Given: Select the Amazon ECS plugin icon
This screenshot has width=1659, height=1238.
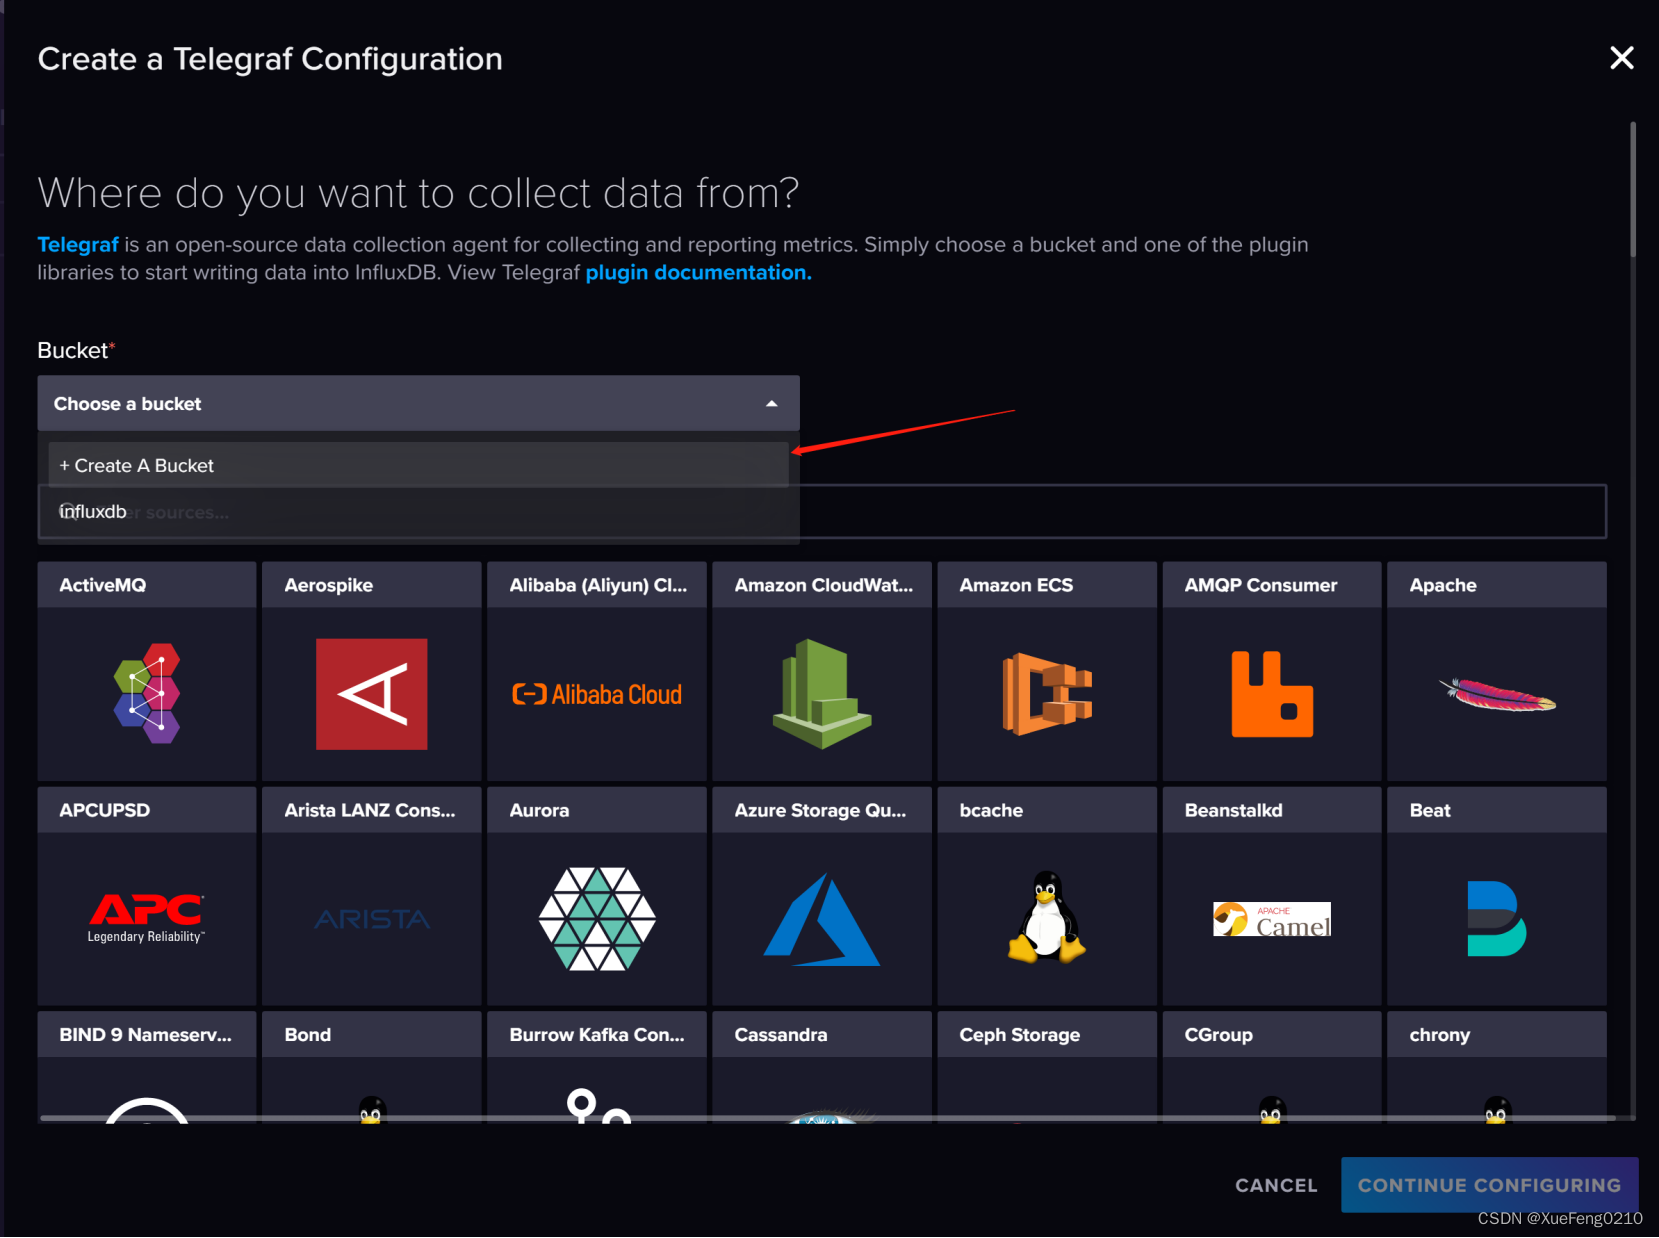Looking at the screenshot, I should (x=1047, y=694).
